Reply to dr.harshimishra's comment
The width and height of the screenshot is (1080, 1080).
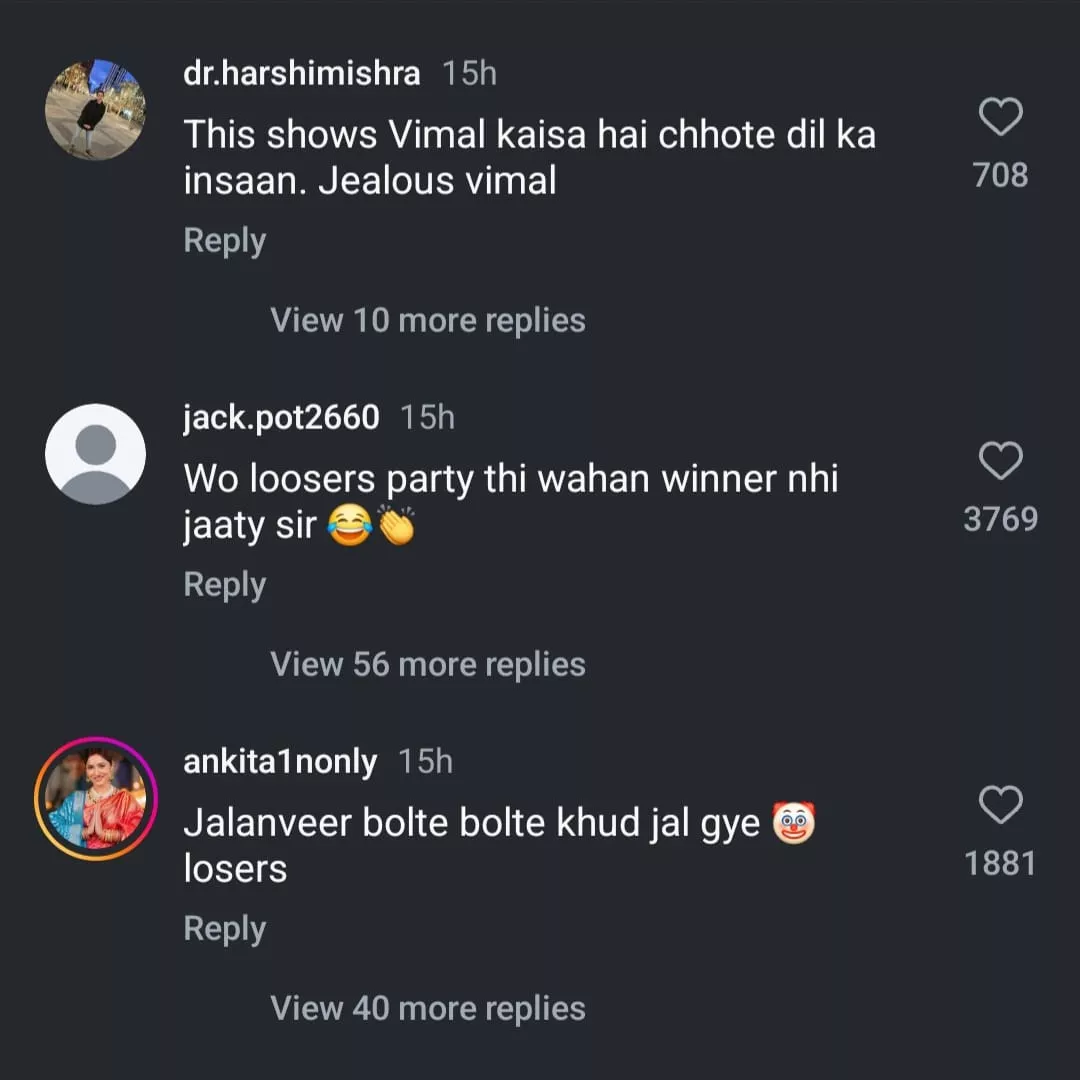point(225,241)
